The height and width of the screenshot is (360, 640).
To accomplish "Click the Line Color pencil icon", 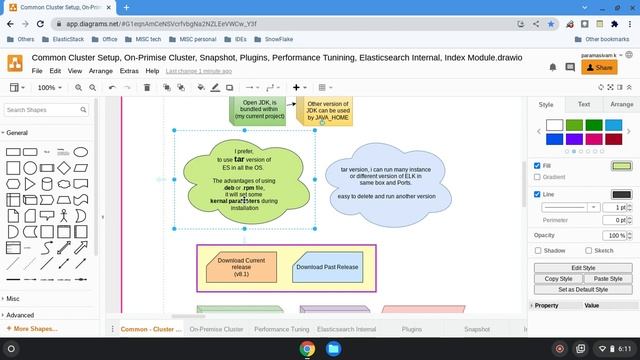I will (215, 88).
